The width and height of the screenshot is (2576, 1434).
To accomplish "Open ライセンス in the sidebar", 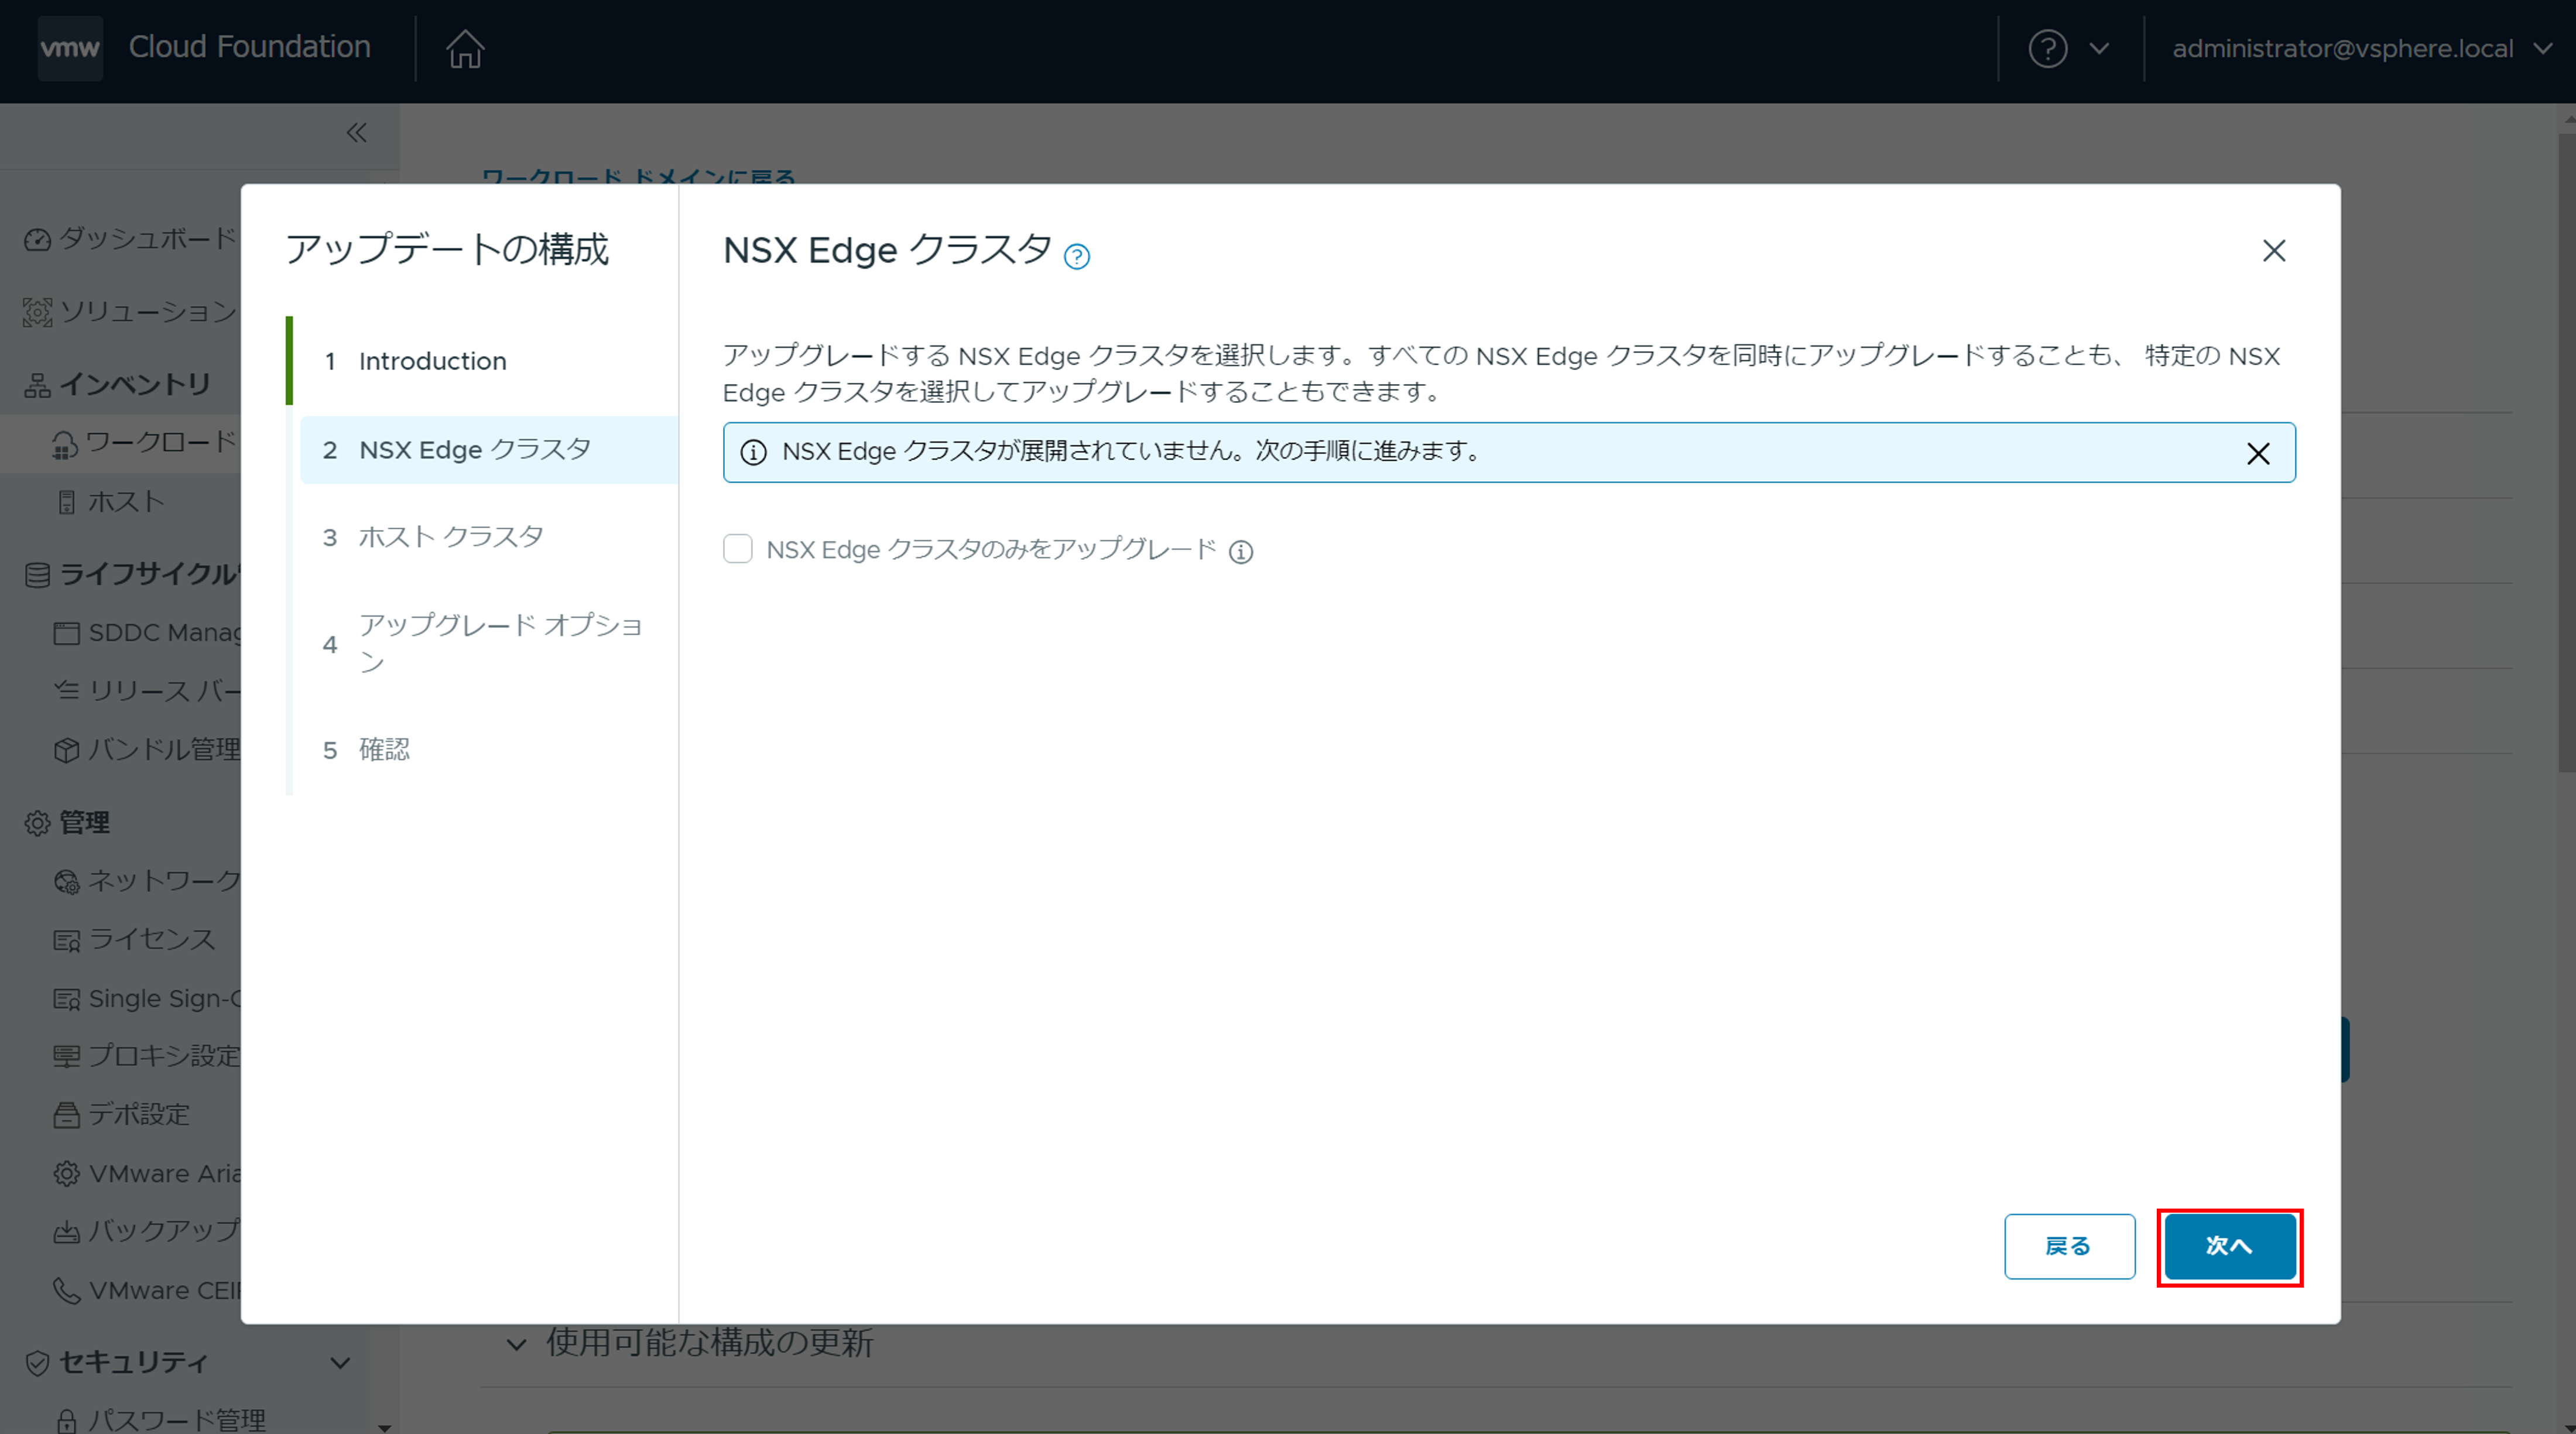I will coord(135,939).
